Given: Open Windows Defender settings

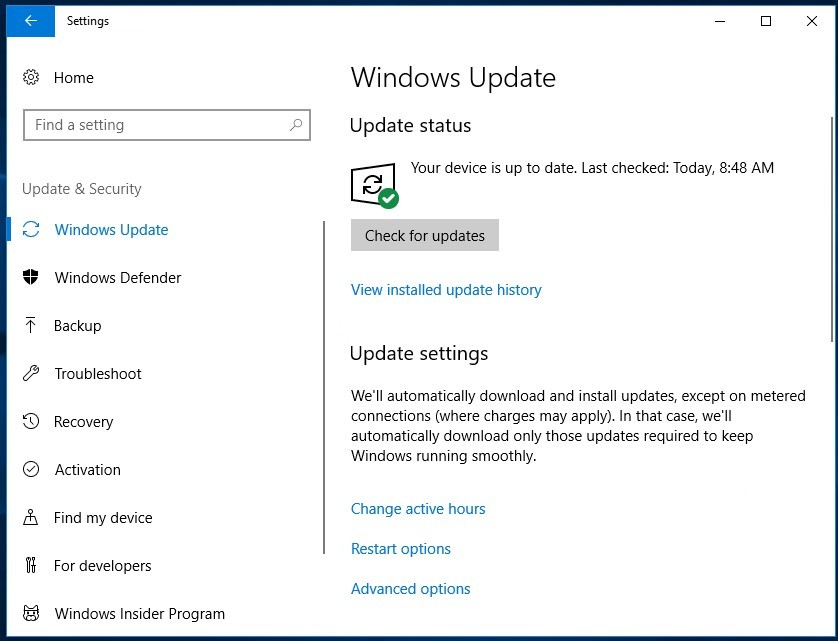Looking at the screenshot, I should tap(118, 278).
